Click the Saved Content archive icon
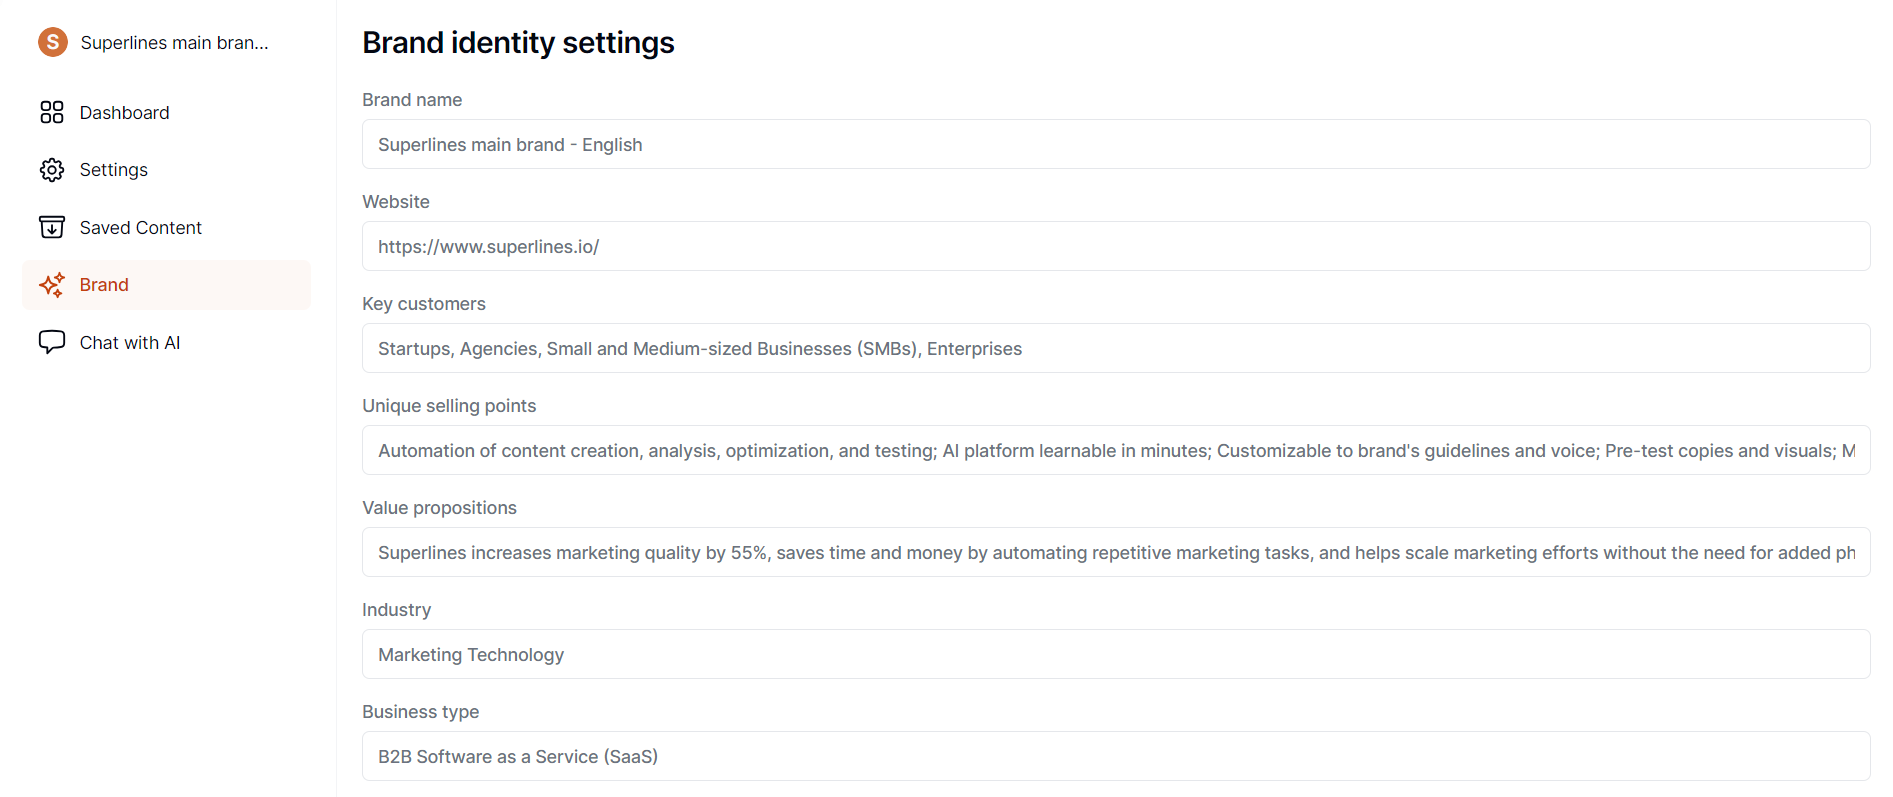1893x797 pixels. (x=52, y=227)
